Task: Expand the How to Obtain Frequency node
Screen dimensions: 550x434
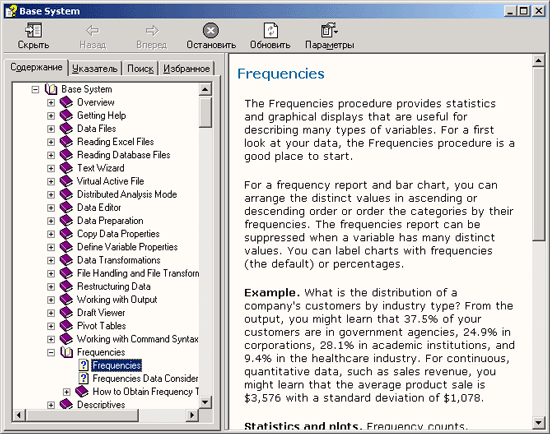Action: click(x=66, y=392)
